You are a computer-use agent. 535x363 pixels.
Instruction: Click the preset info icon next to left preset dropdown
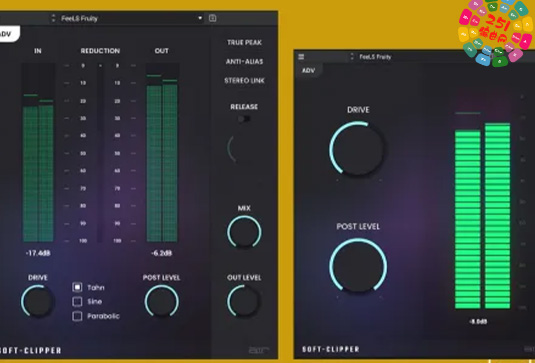point(212,18)
